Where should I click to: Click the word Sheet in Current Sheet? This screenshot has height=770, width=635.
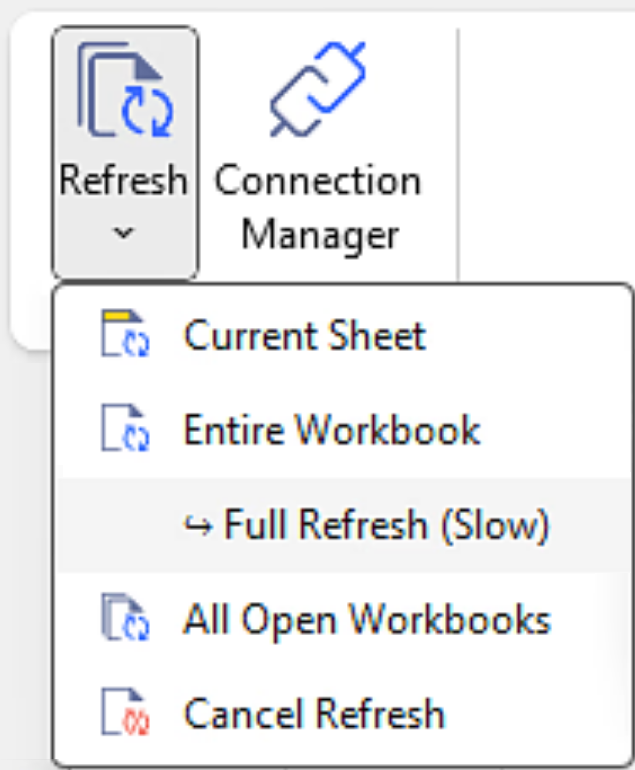click(x=377, y=335)
